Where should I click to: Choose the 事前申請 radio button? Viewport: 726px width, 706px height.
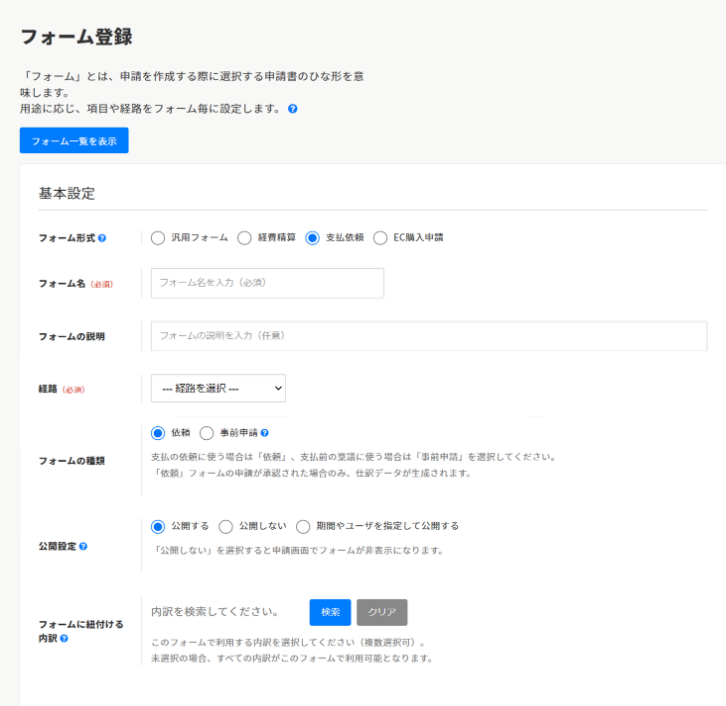click(207, 433)
